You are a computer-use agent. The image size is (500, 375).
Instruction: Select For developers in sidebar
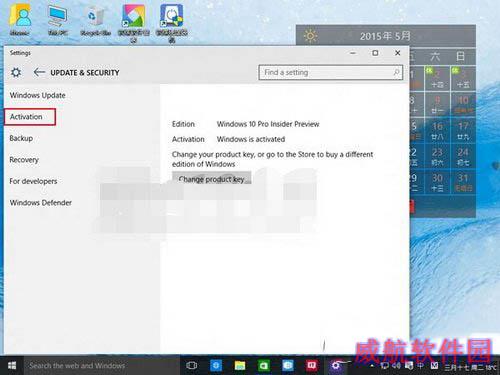point(33,181)
